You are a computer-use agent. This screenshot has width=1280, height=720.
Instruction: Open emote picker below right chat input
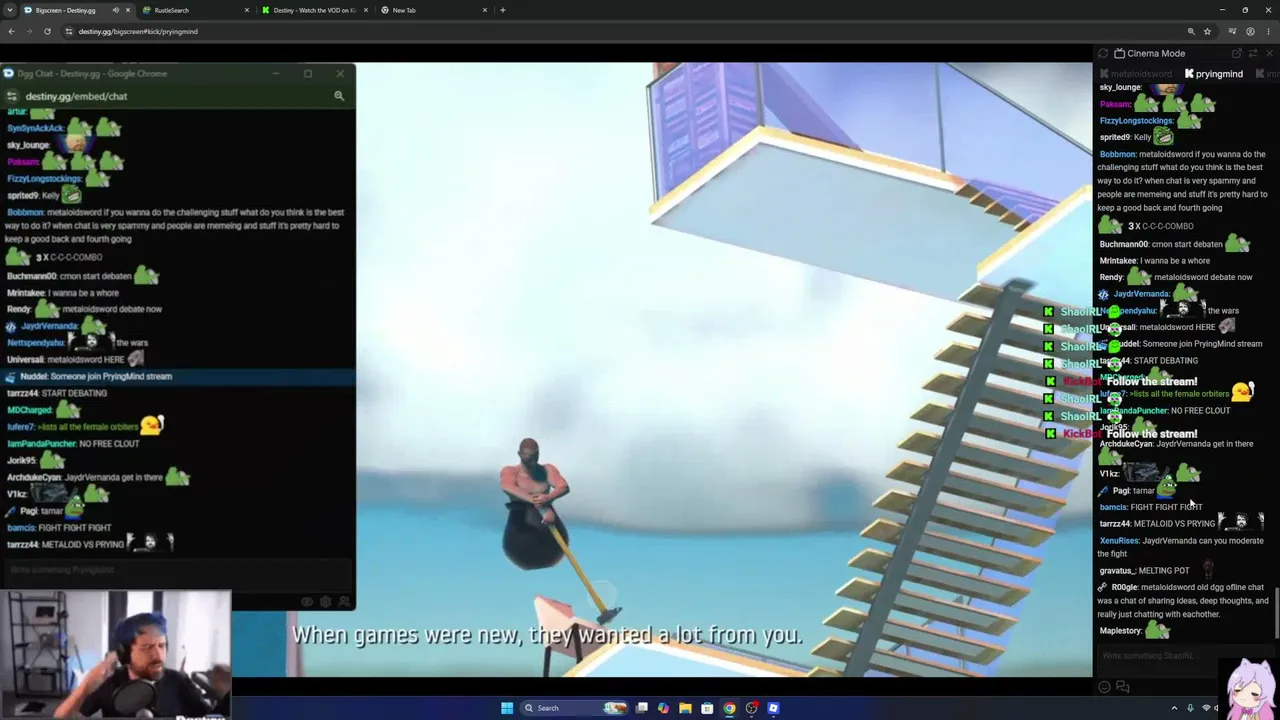(x=1104, y=687)
